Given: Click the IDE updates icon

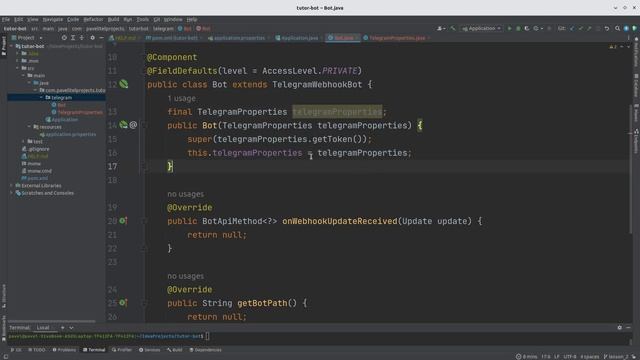Looking at the screenshot, I should pyautogui.click(x=626, y=29).
